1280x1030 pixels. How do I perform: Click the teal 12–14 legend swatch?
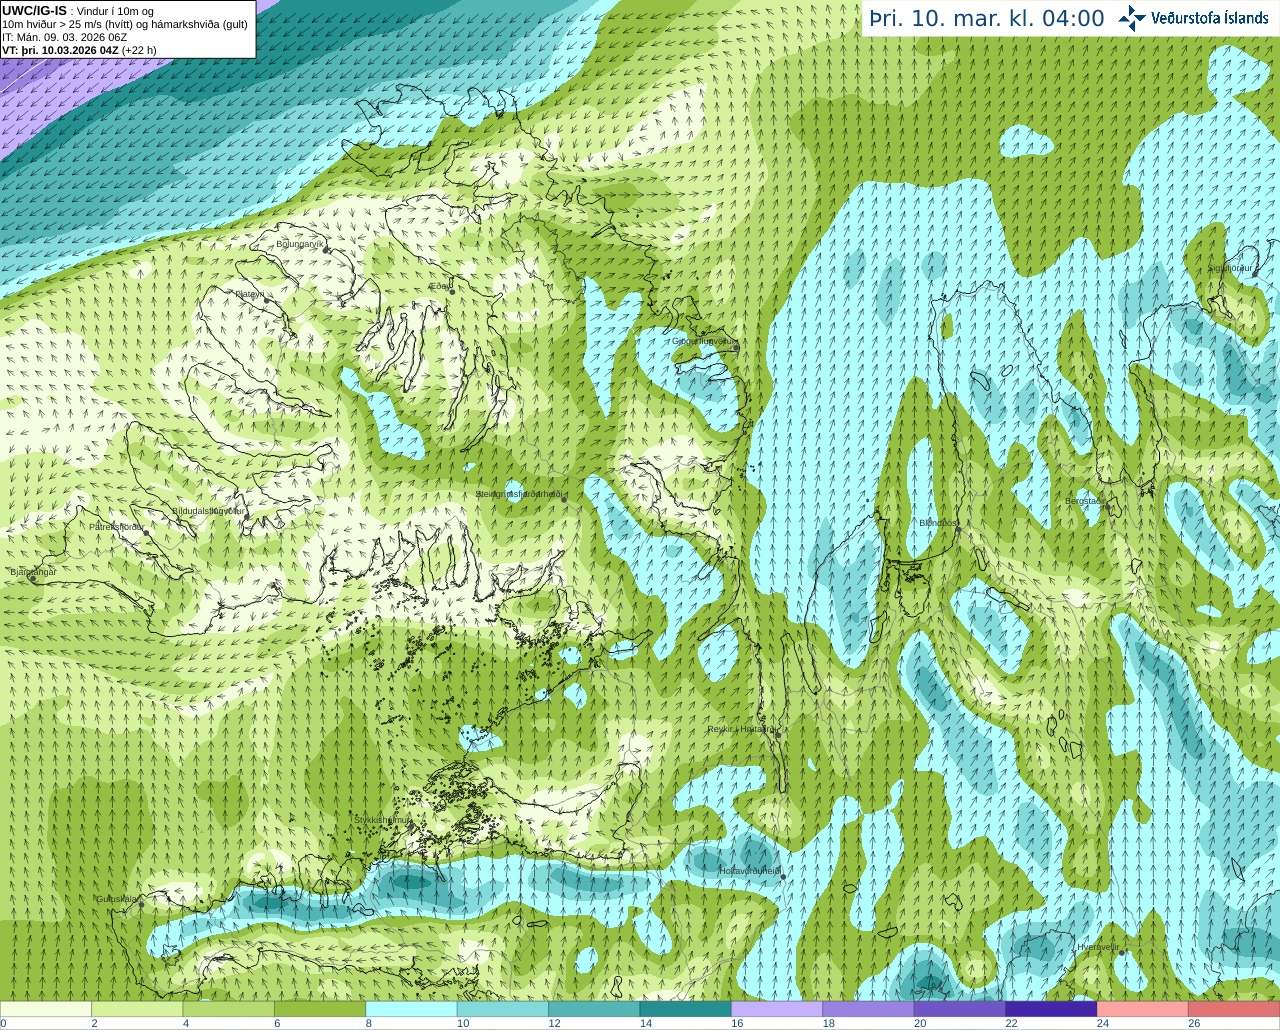point(595,1009)
